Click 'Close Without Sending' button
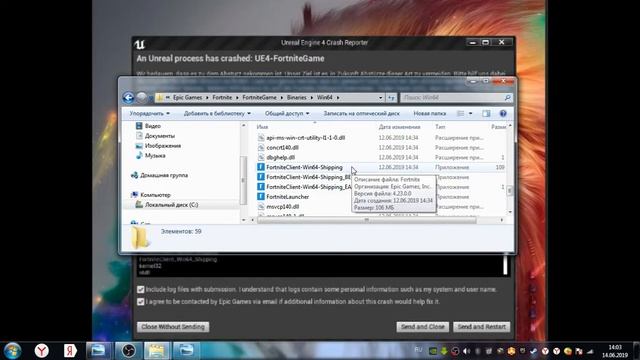Image resolution: width=640 pixels, height=360 pixels. pos(173,327)
